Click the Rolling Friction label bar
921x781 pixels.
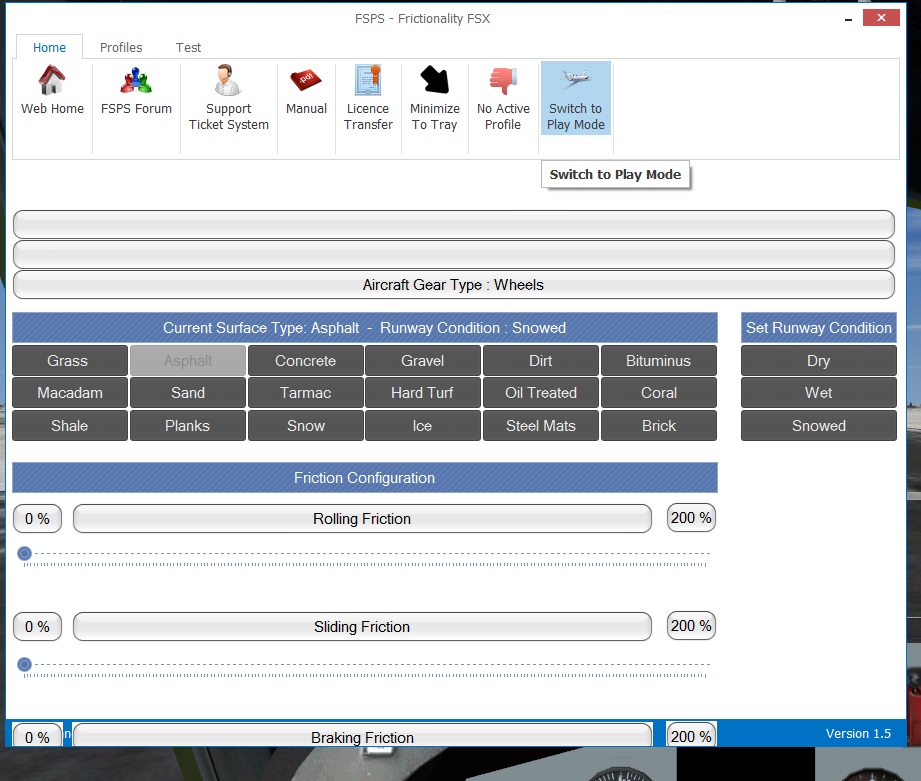pos(362,519)
